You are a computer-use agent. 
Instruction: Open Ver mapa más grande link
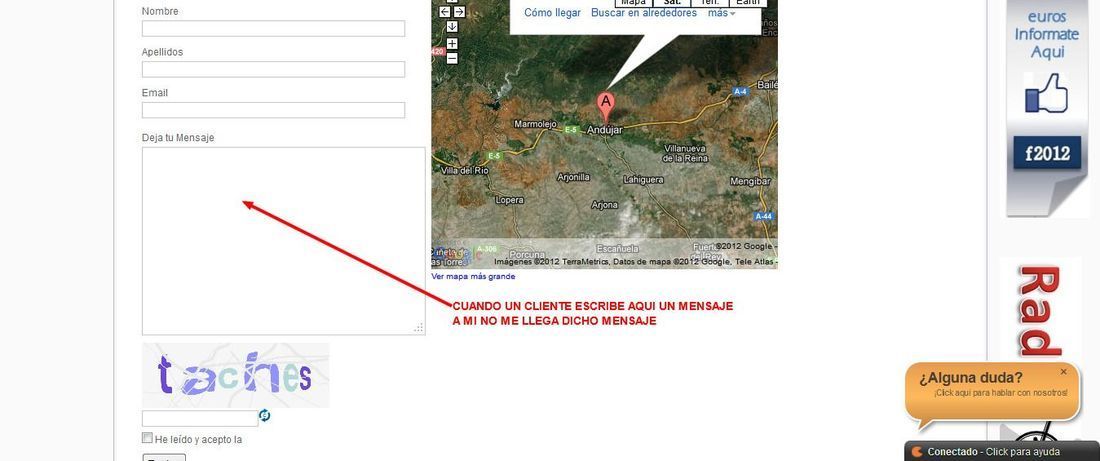tap(474, 276)
